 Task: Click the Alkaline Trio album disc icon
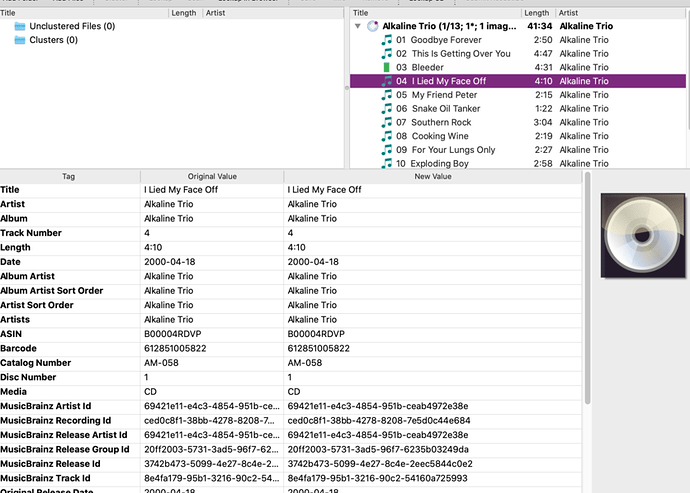373,26
